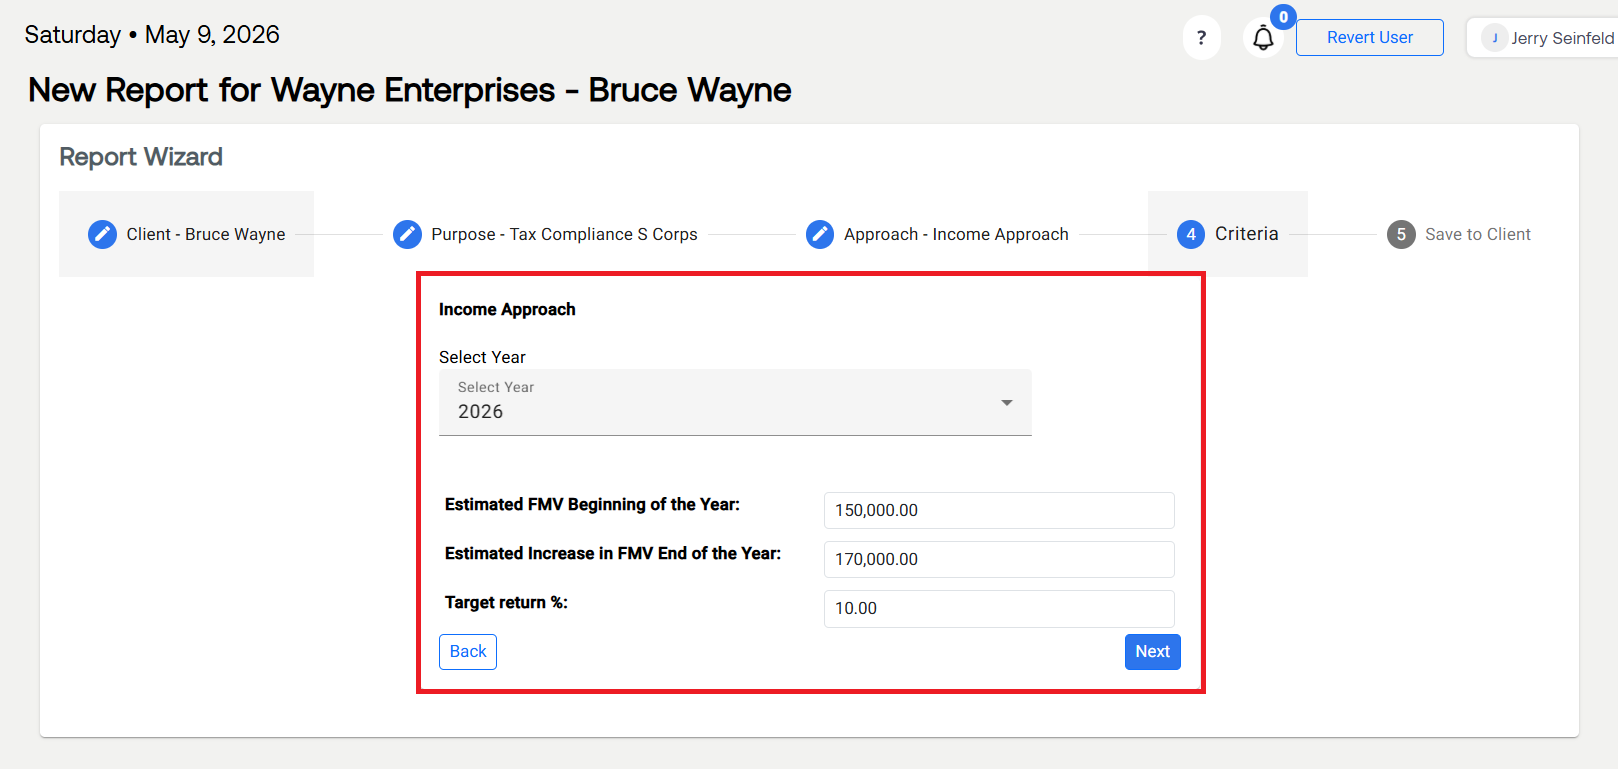Viewport: 1618px width, 769px height.
Task: Click Estimated Increase in FMV End field
Action: tap(999, 559)
